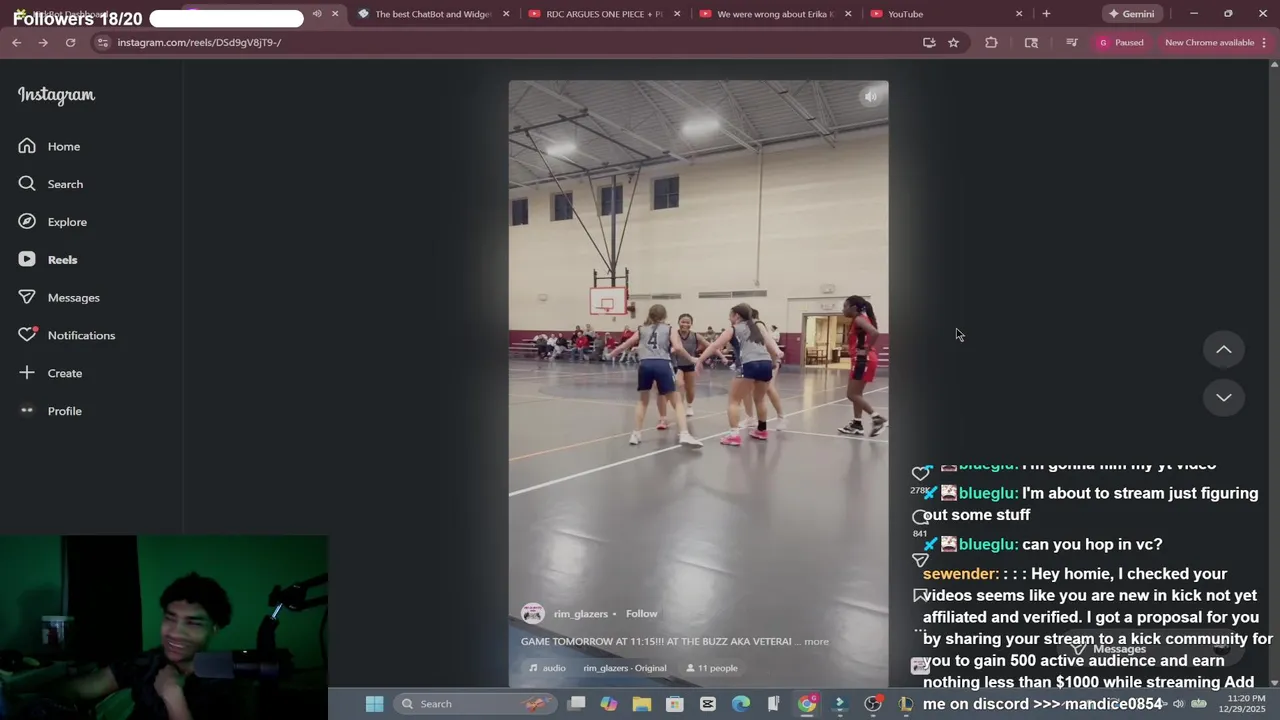Share the reel with the paper plane icon
Screen dimensions: 1280x720
pyautogui.click(x=920, y=560)
